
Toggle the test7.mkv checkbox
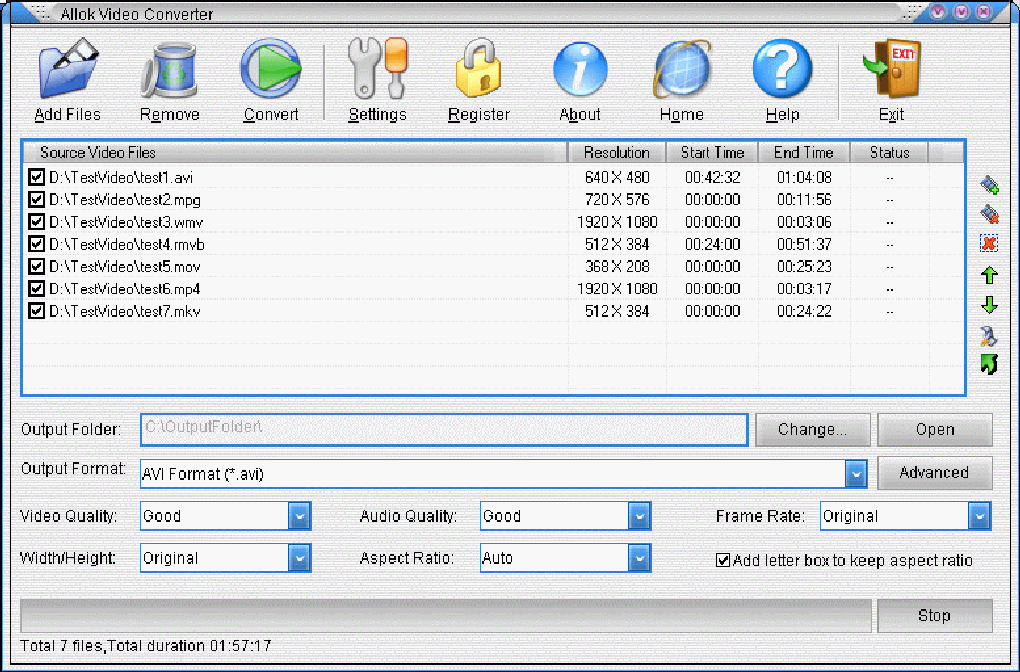(x=36, y=311)
